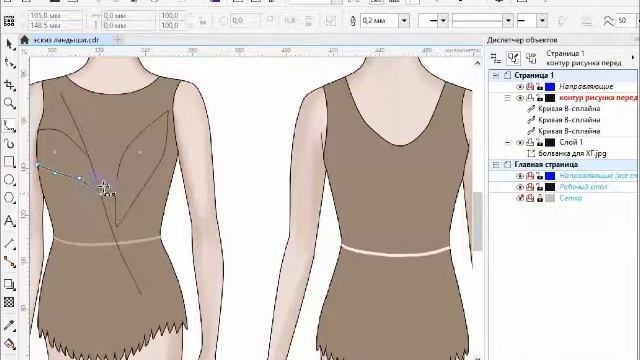Image resolution: width=640 pixels, height=360 pixels.
Task: Select first Кривая В-сплайна object
Action: 569,109
